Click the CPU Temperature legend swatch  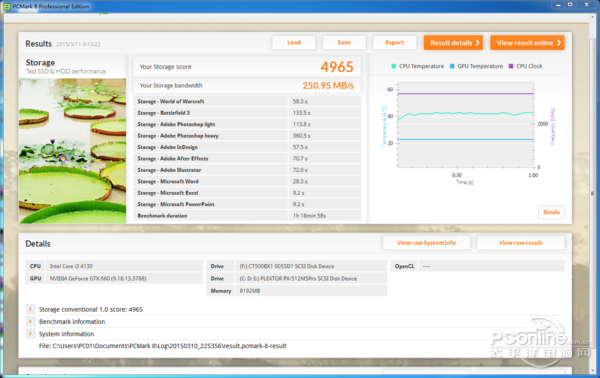click(x=394, y=66)
